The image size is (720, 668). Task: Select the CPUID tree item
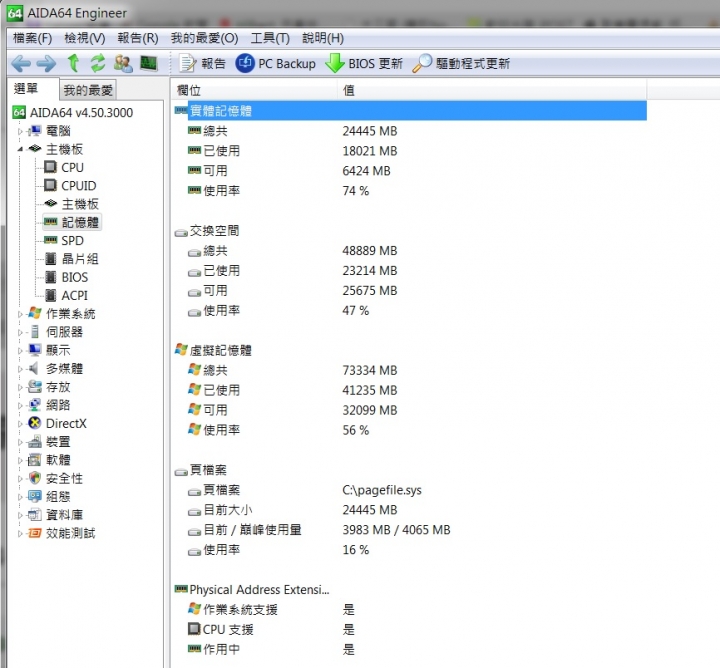(79, 185)
